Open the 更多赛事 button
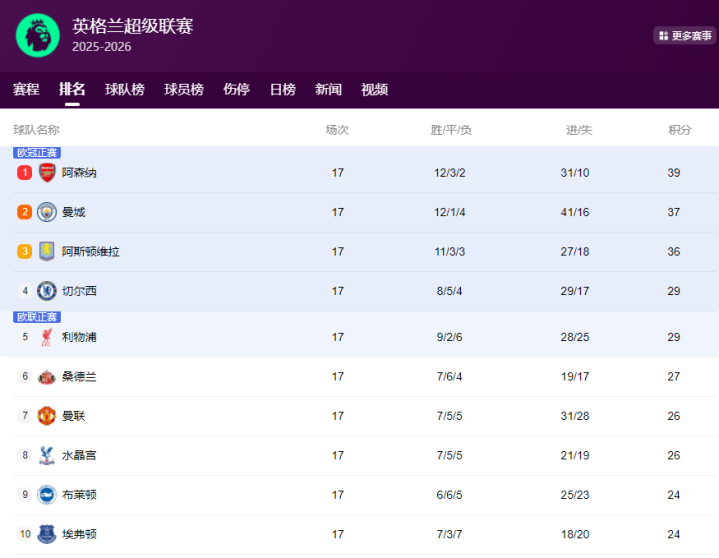 pyautogui.click(x=685, y=36)
